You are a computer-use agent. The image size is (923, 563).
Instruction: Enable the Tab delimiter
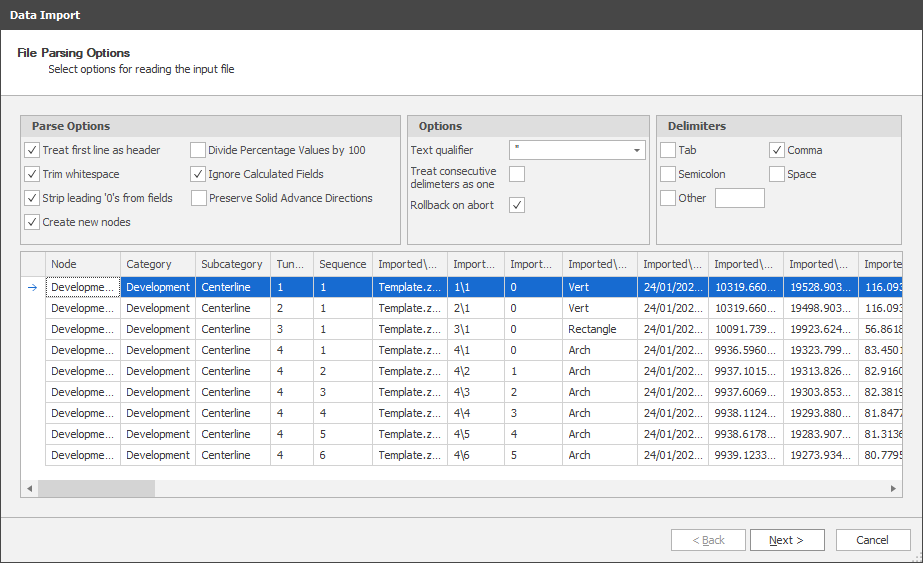click(668, 150)
